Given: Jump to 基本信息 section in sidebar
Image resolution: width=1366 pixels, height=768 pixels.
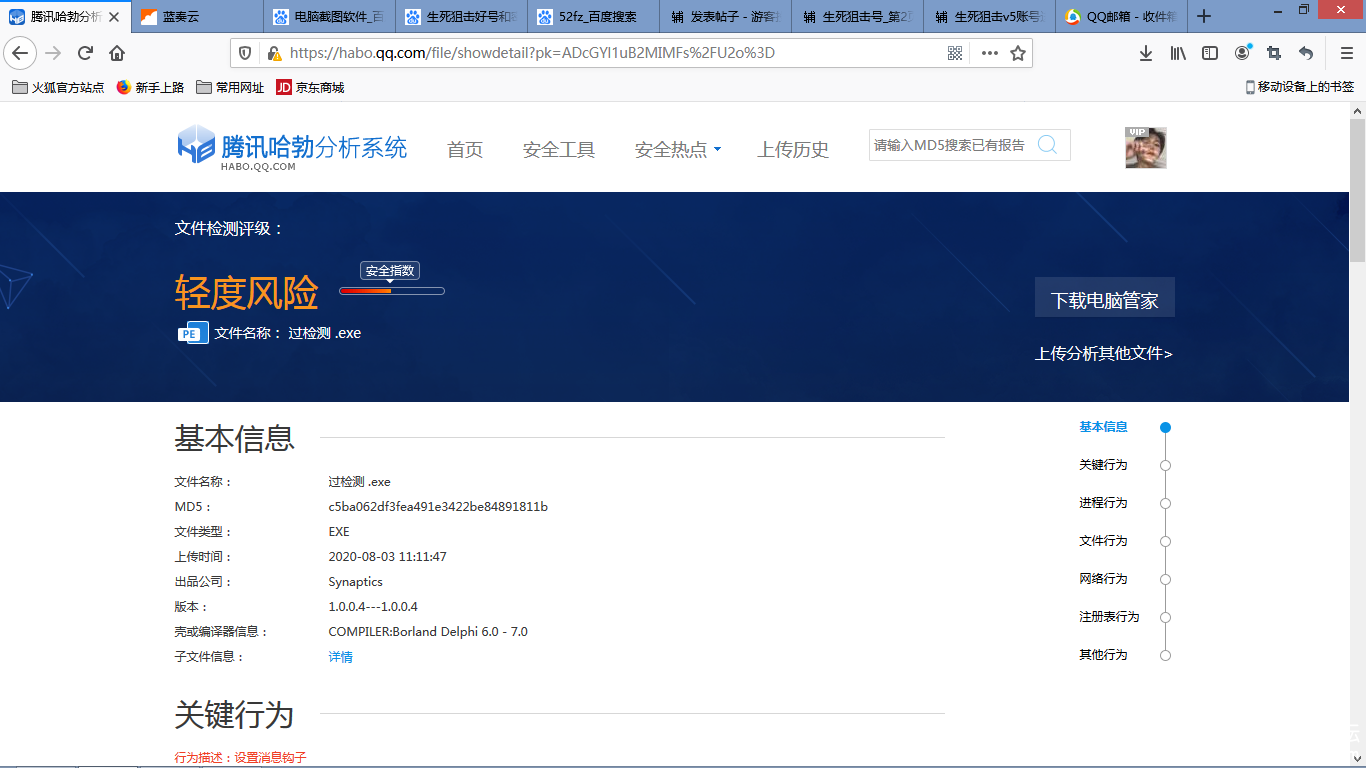Looking at the screenshot, I should click(x=1103, y=427).
